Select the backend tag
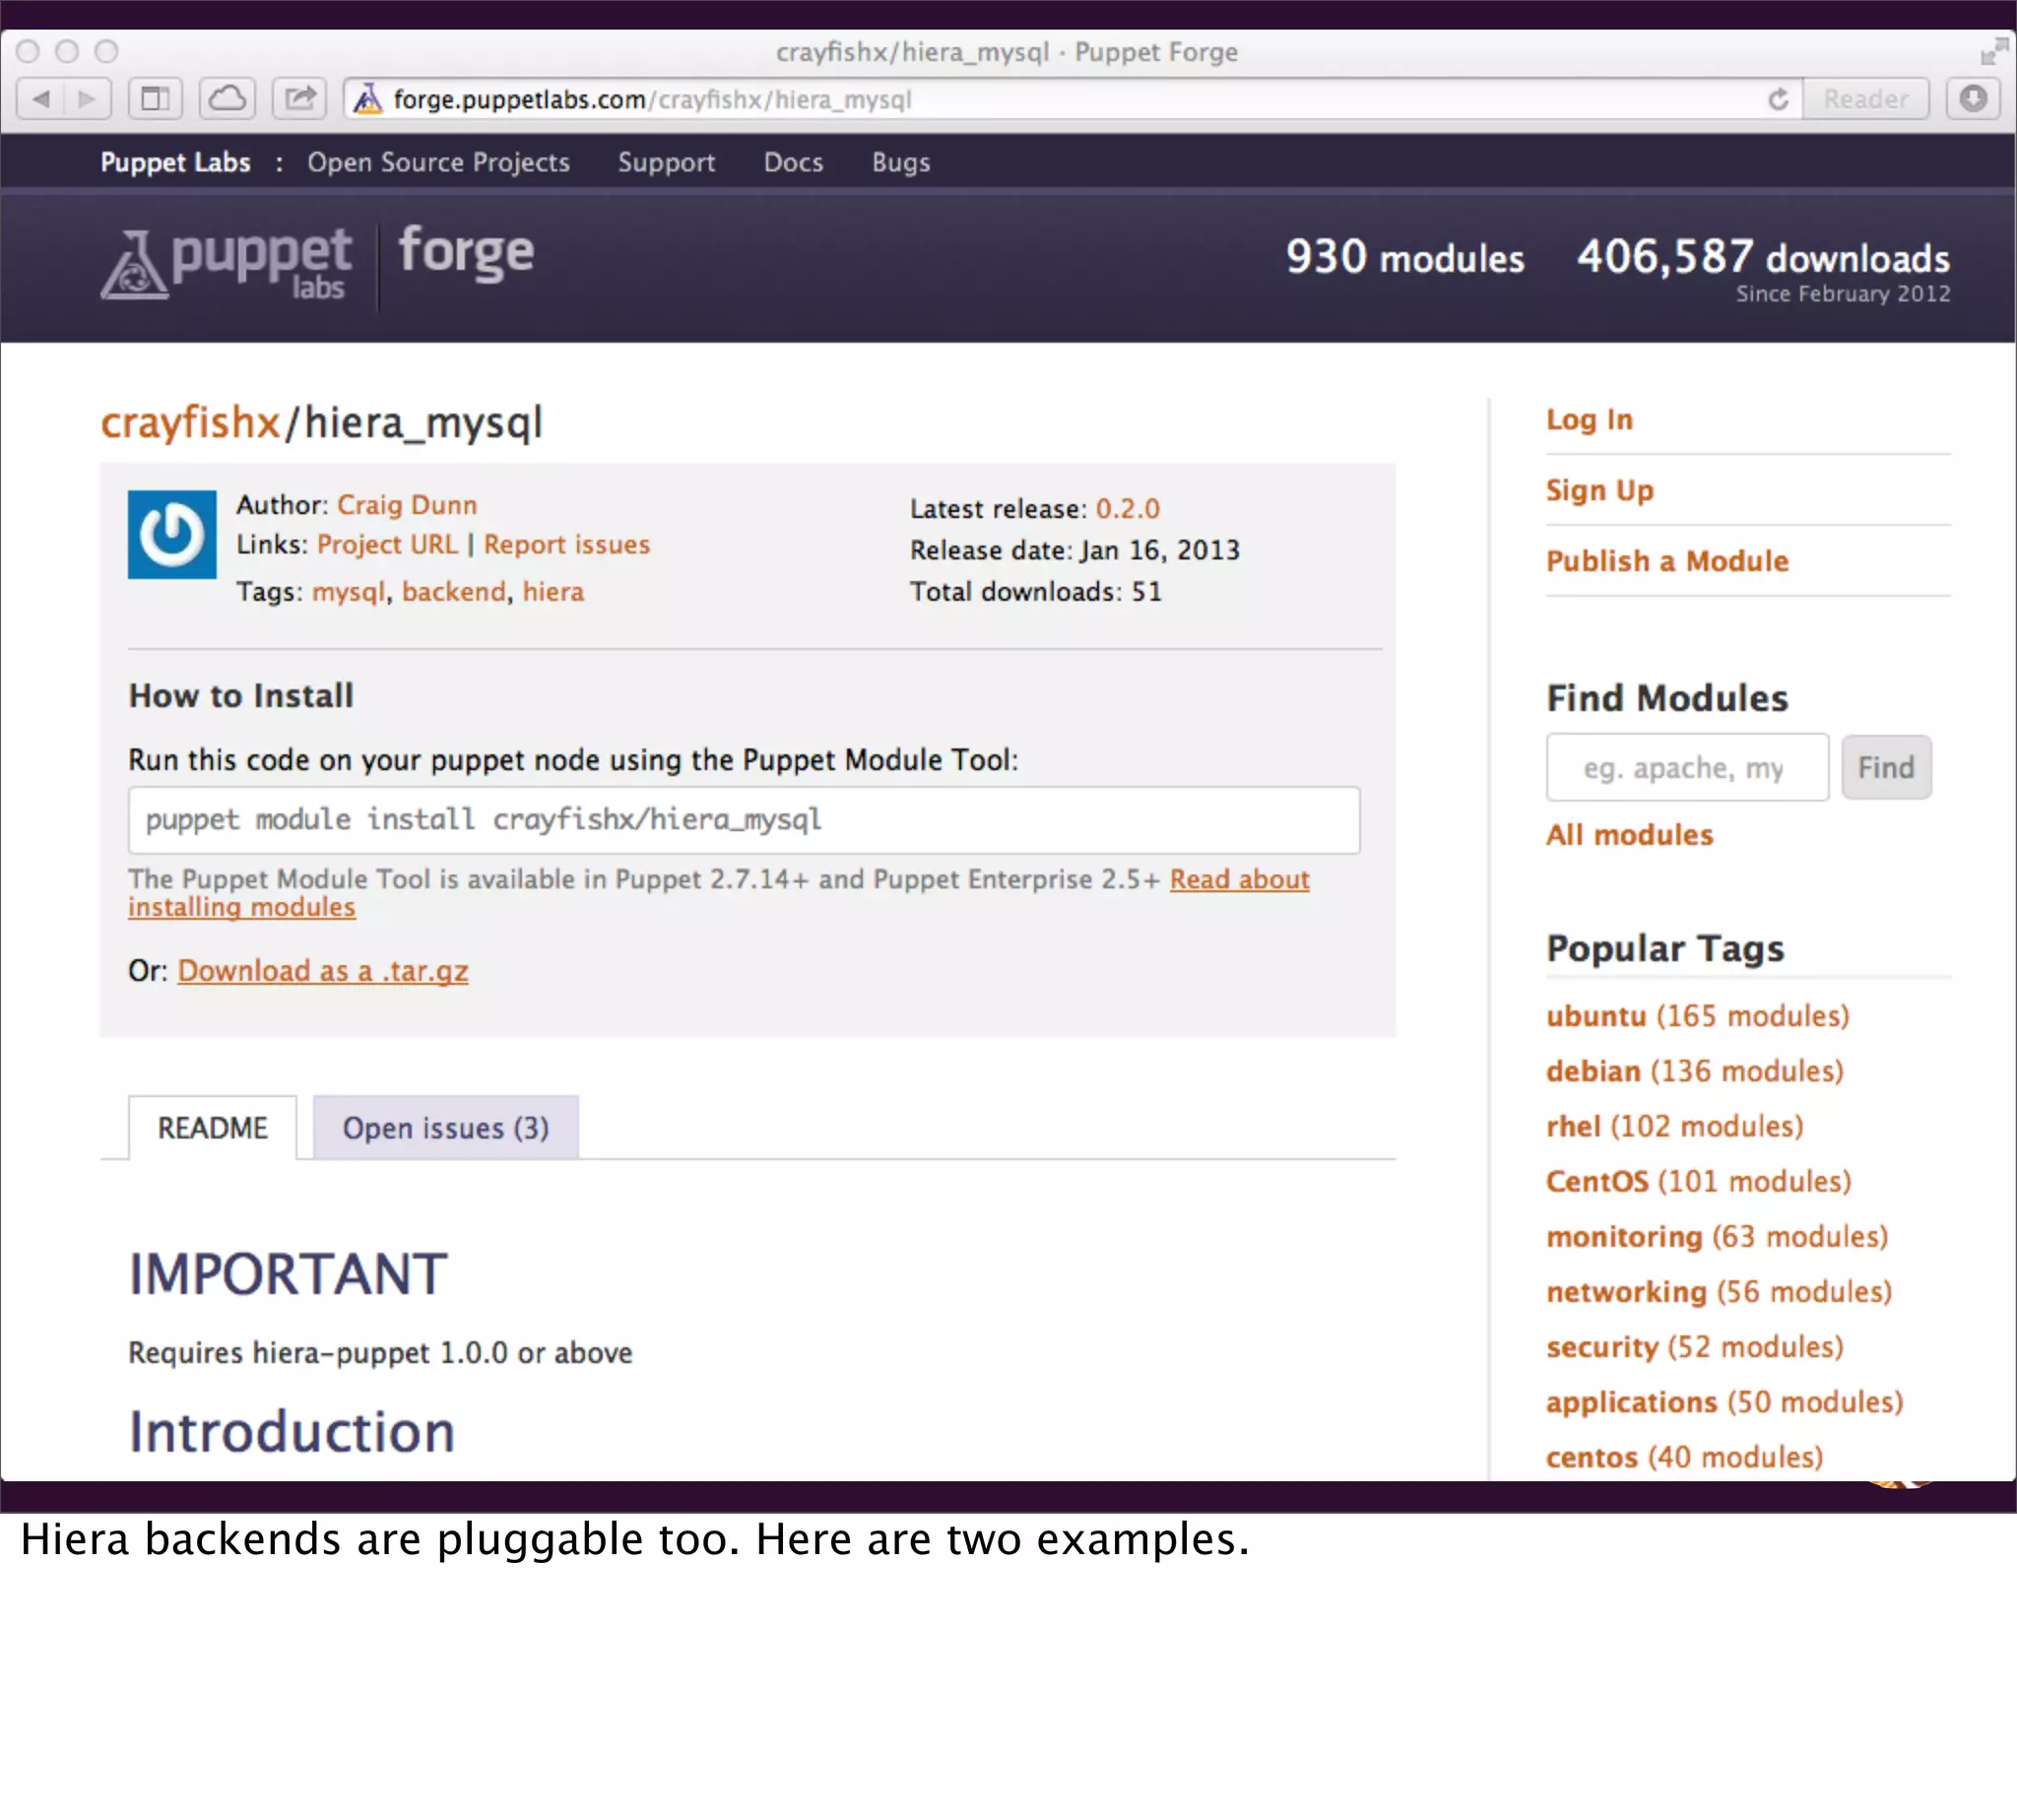Image resolution: width=2017 pixels, height=1820 pixels. pos(454,591)
